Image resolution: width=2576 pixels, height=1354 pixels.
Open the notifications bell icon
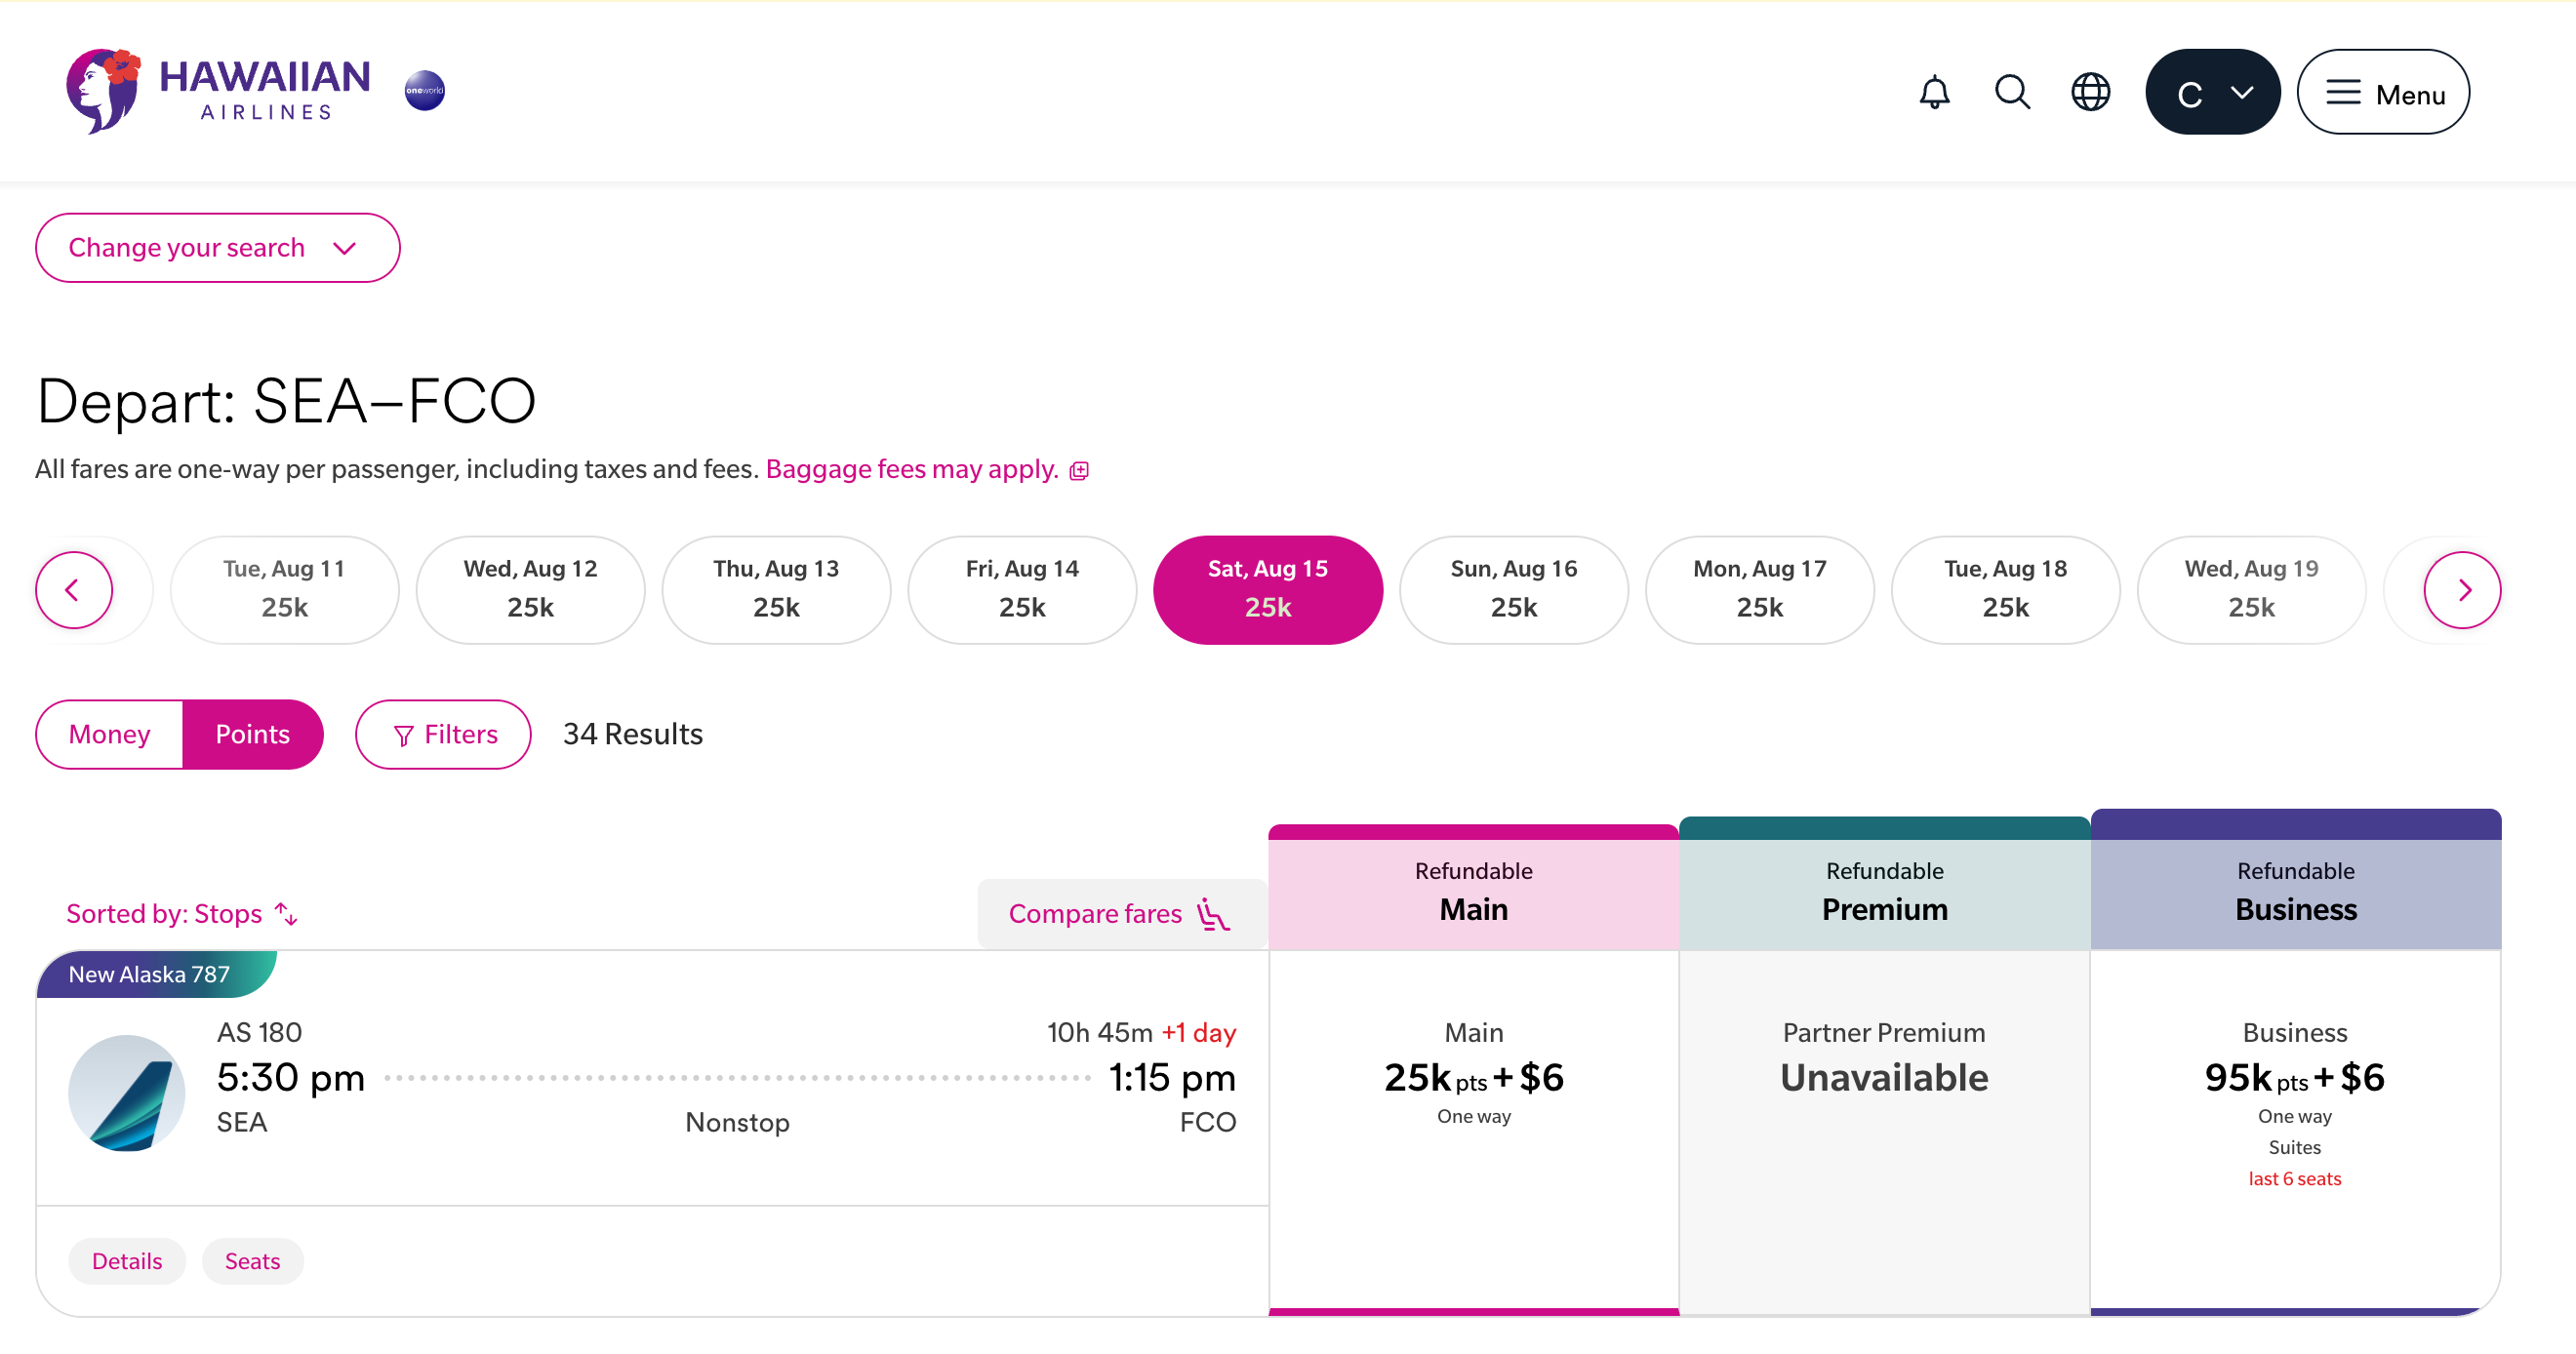pos(1934,92)
